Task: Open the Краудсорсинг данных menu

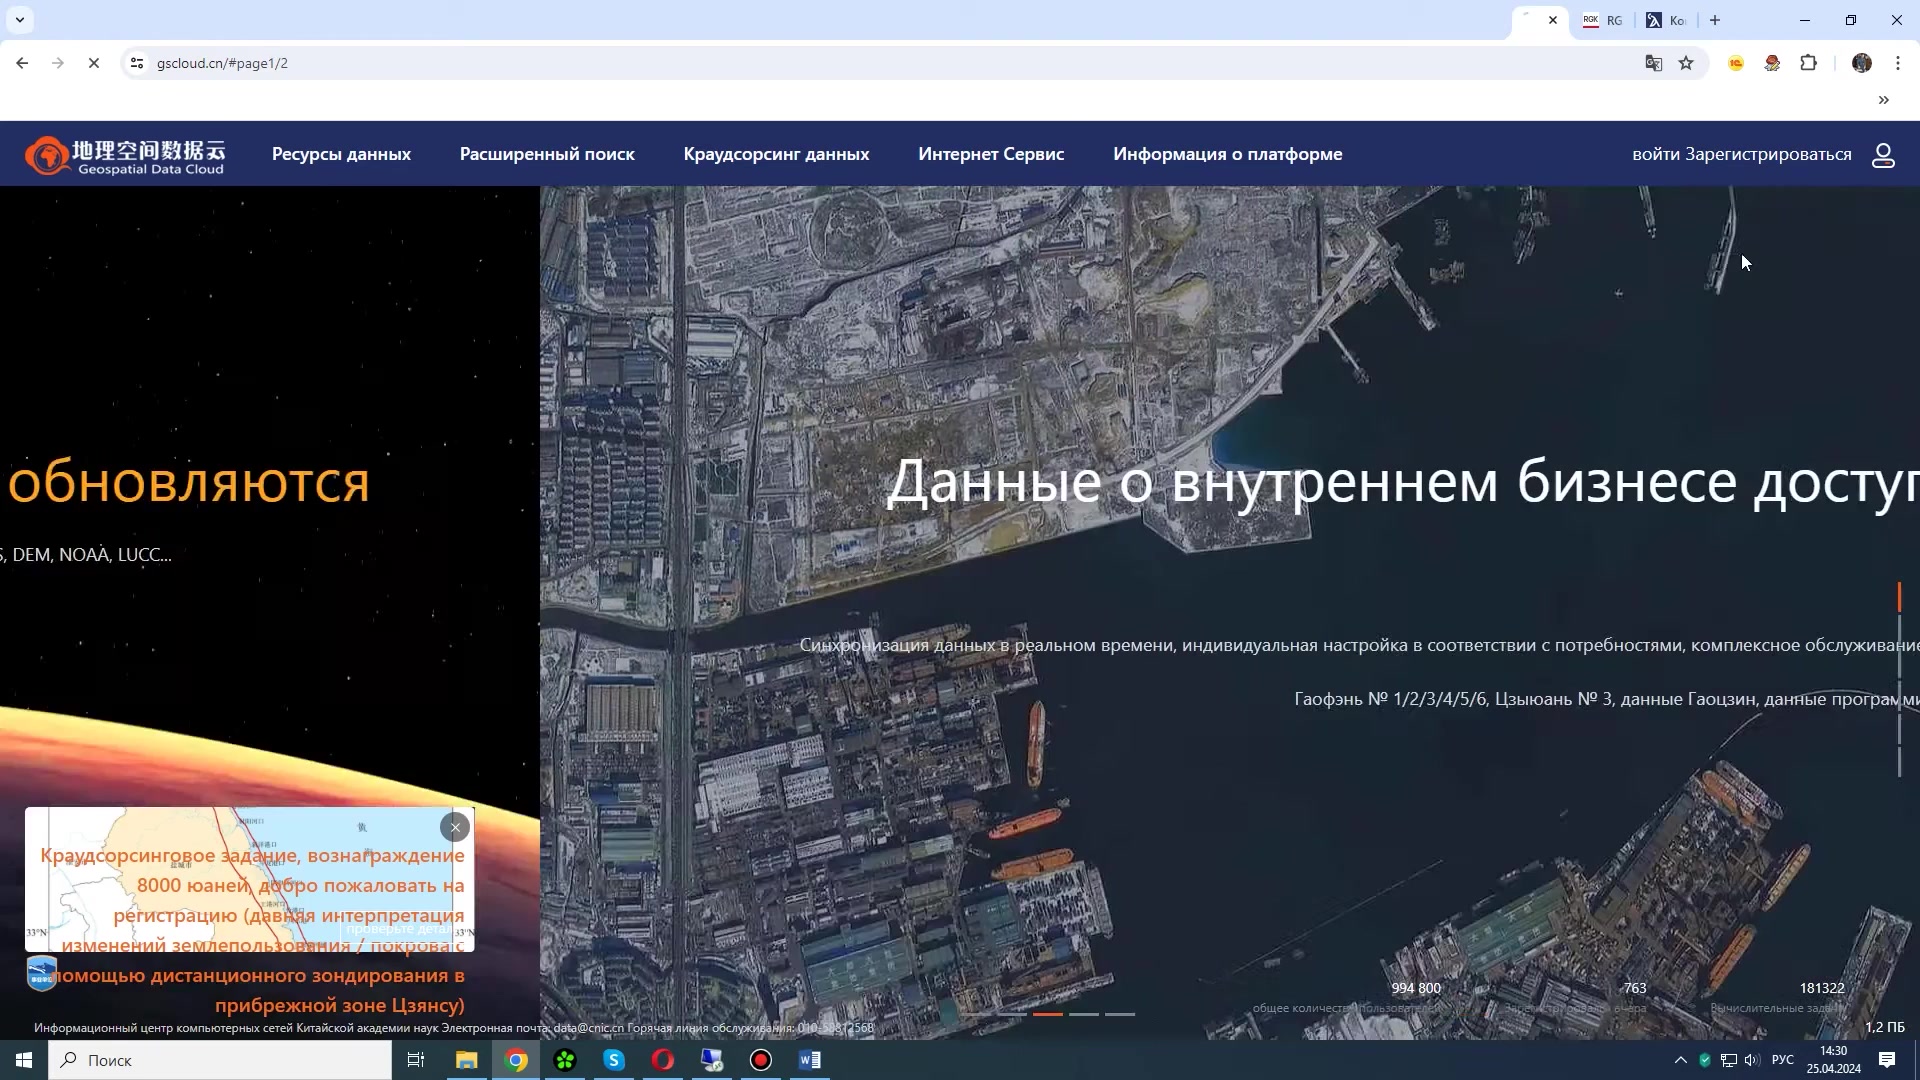Action: [776, 154]
